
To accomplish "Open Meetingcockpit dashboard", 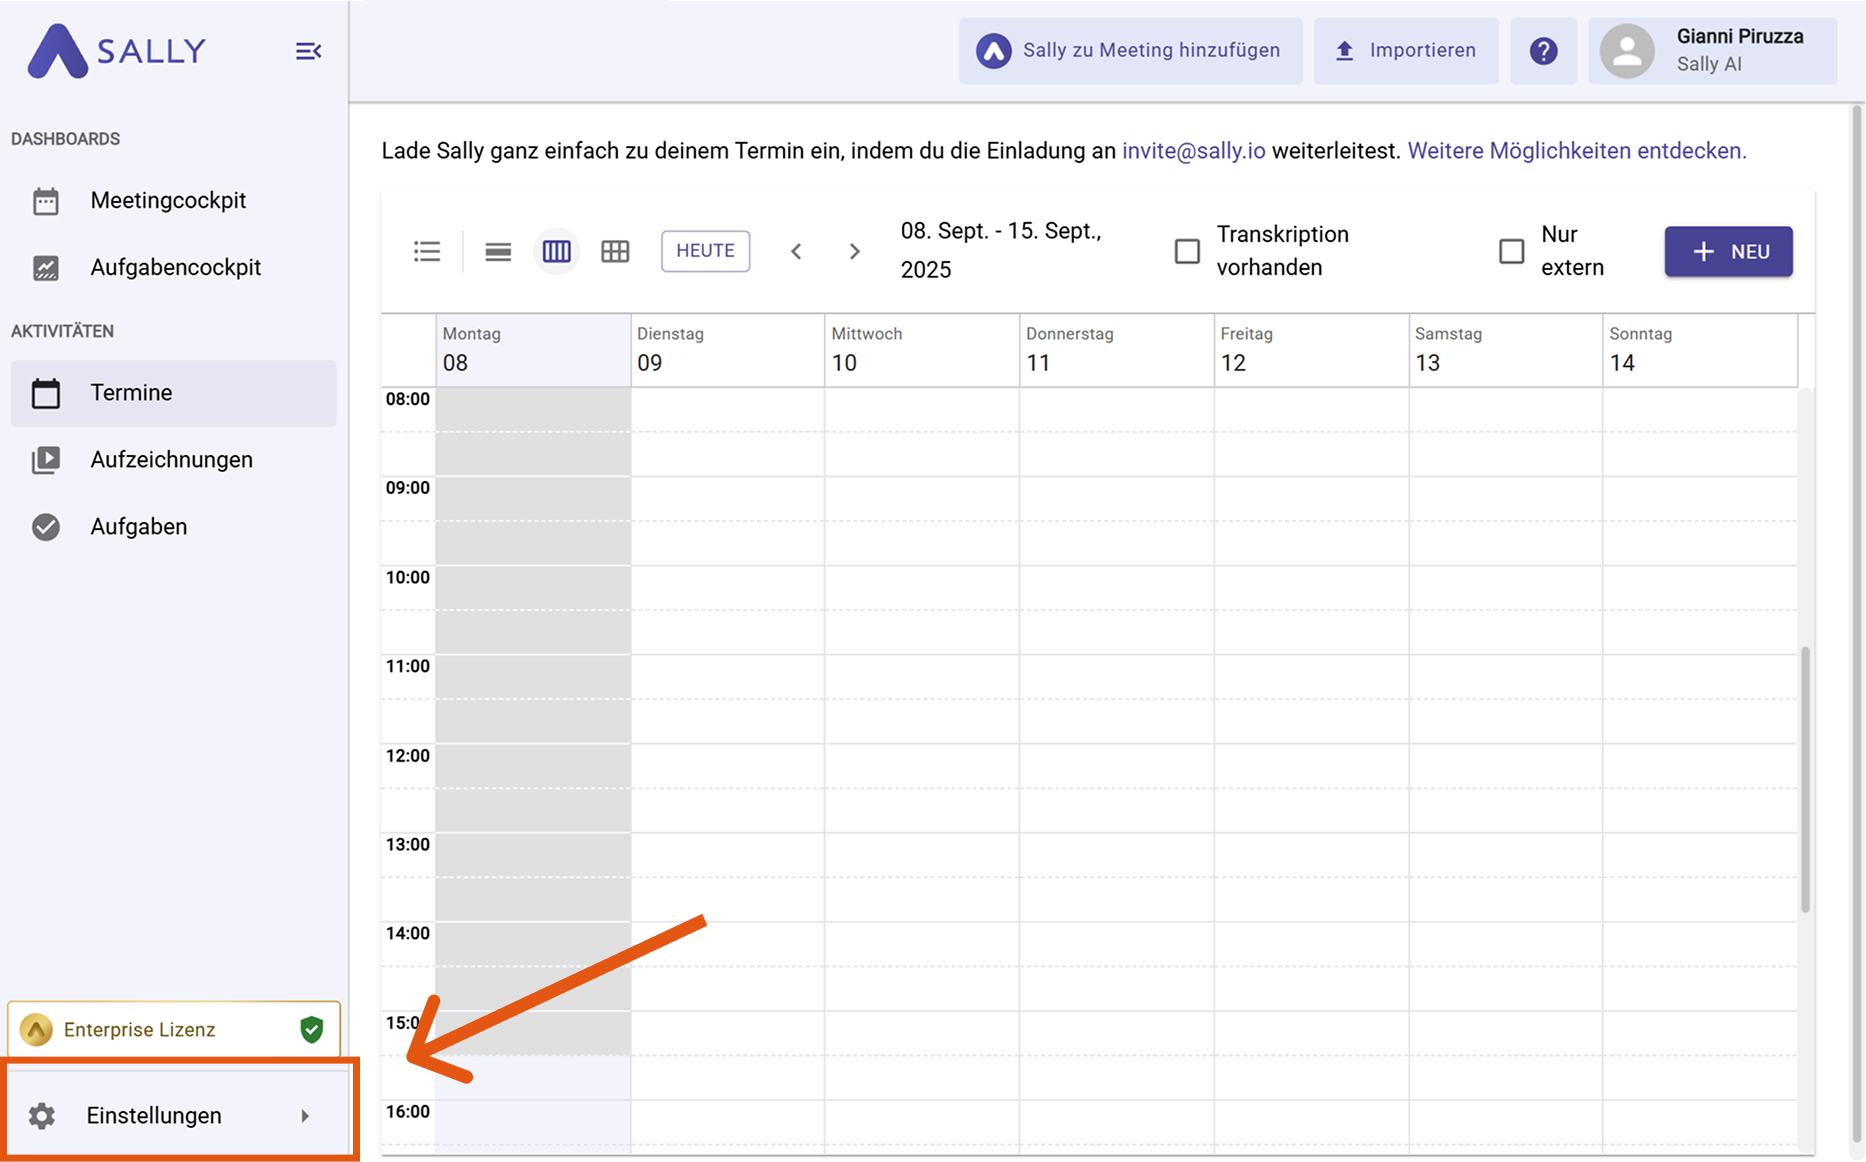I will pyautogui.click(x=168, y=200).
